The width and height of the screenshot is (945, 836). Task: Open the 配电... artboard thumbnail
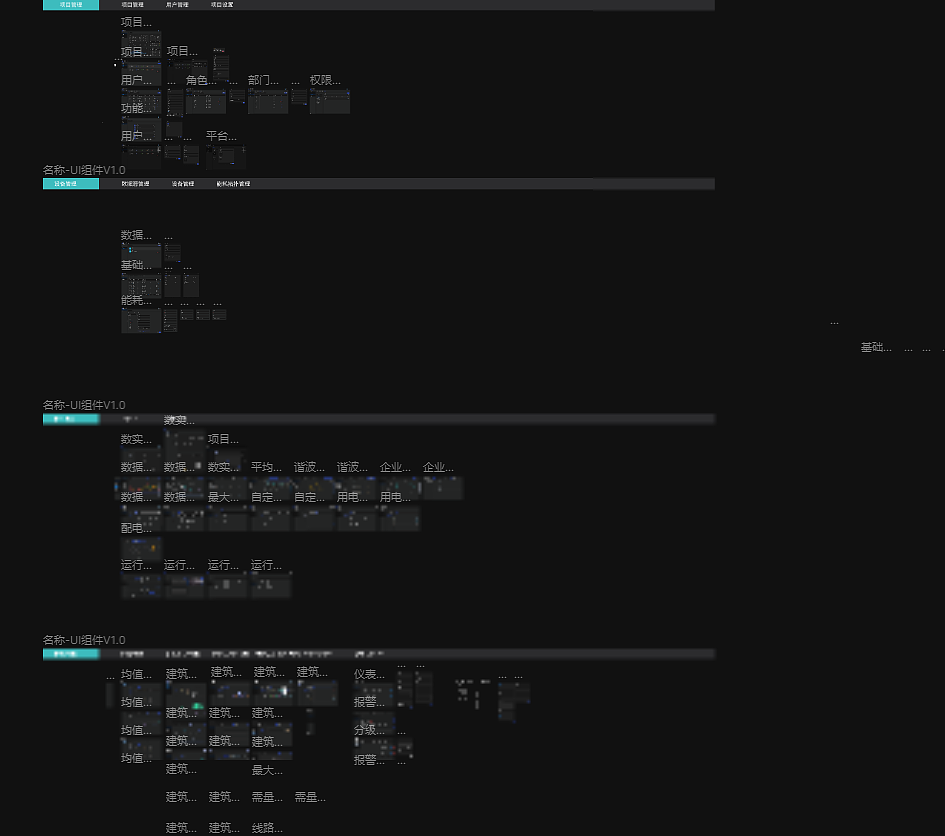(x=141, y=548)
